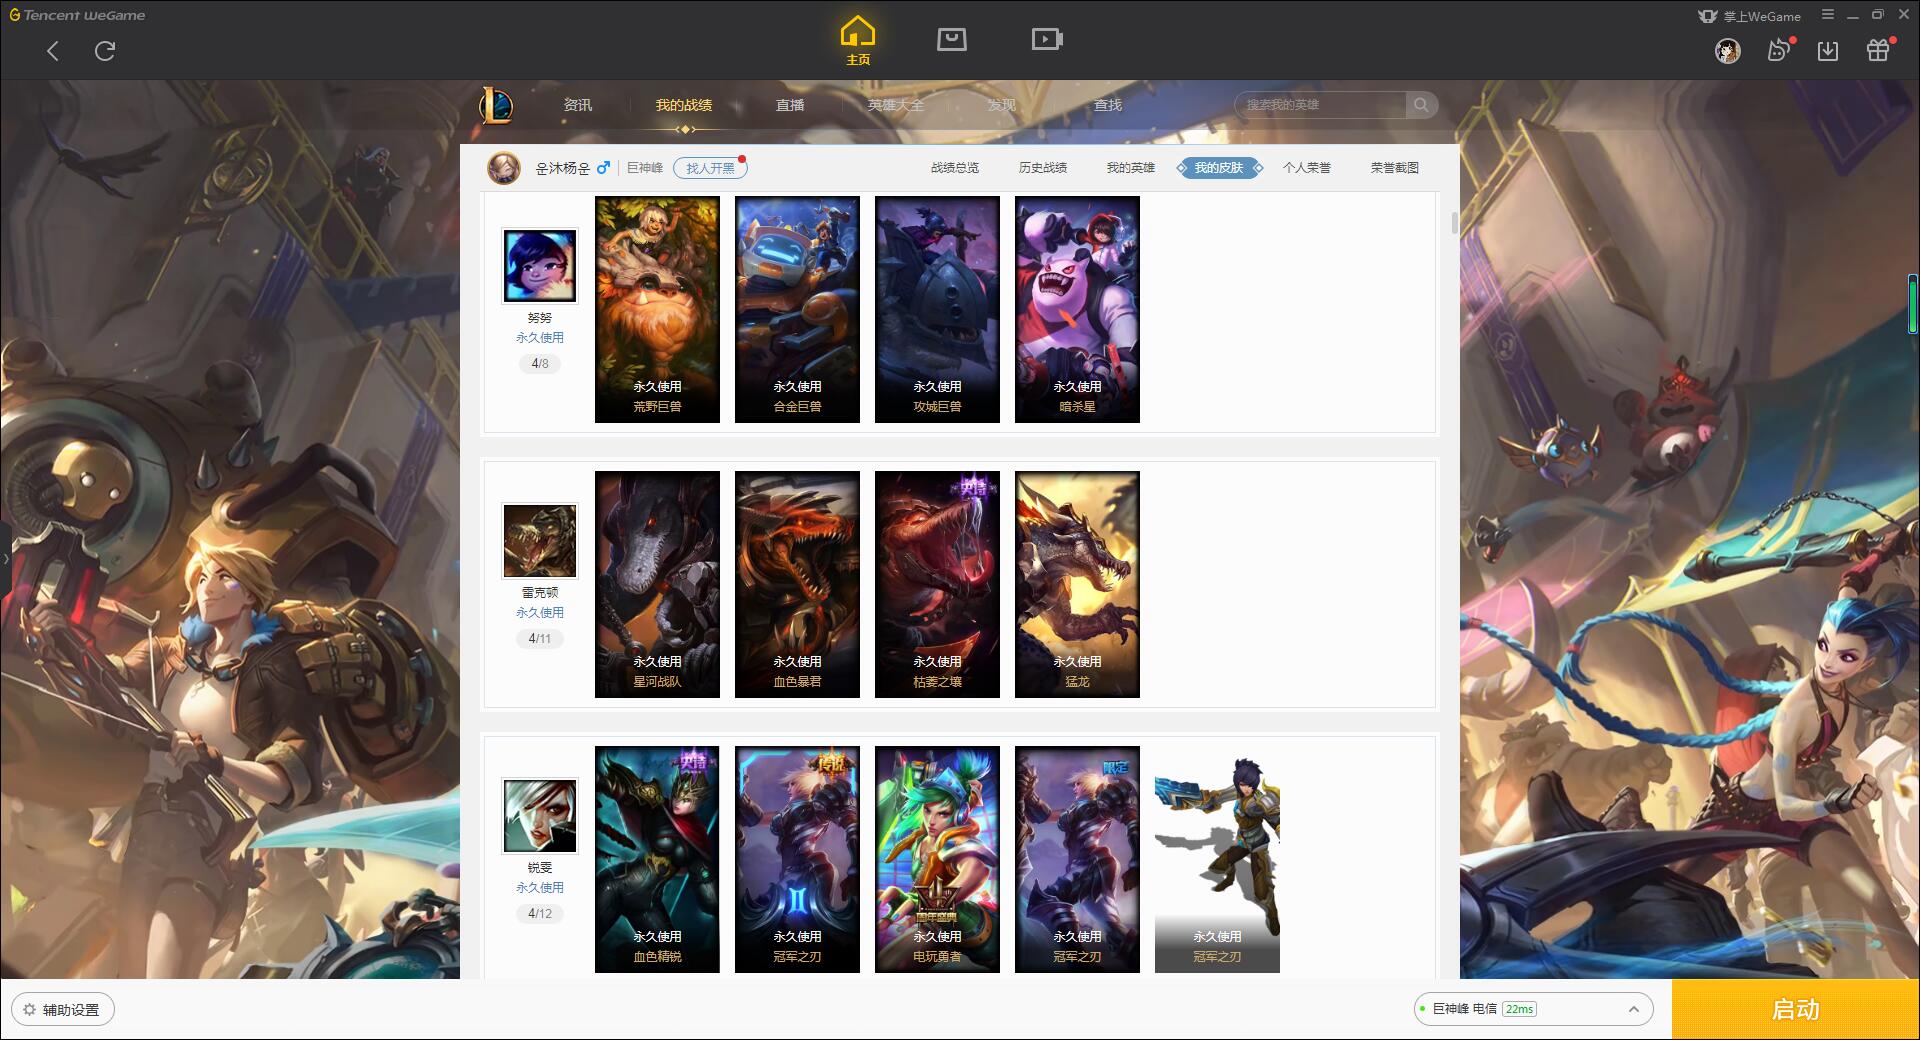Click the 找人开黑 button
Screen dimensions: 1920x1040
tap(710, 168)
